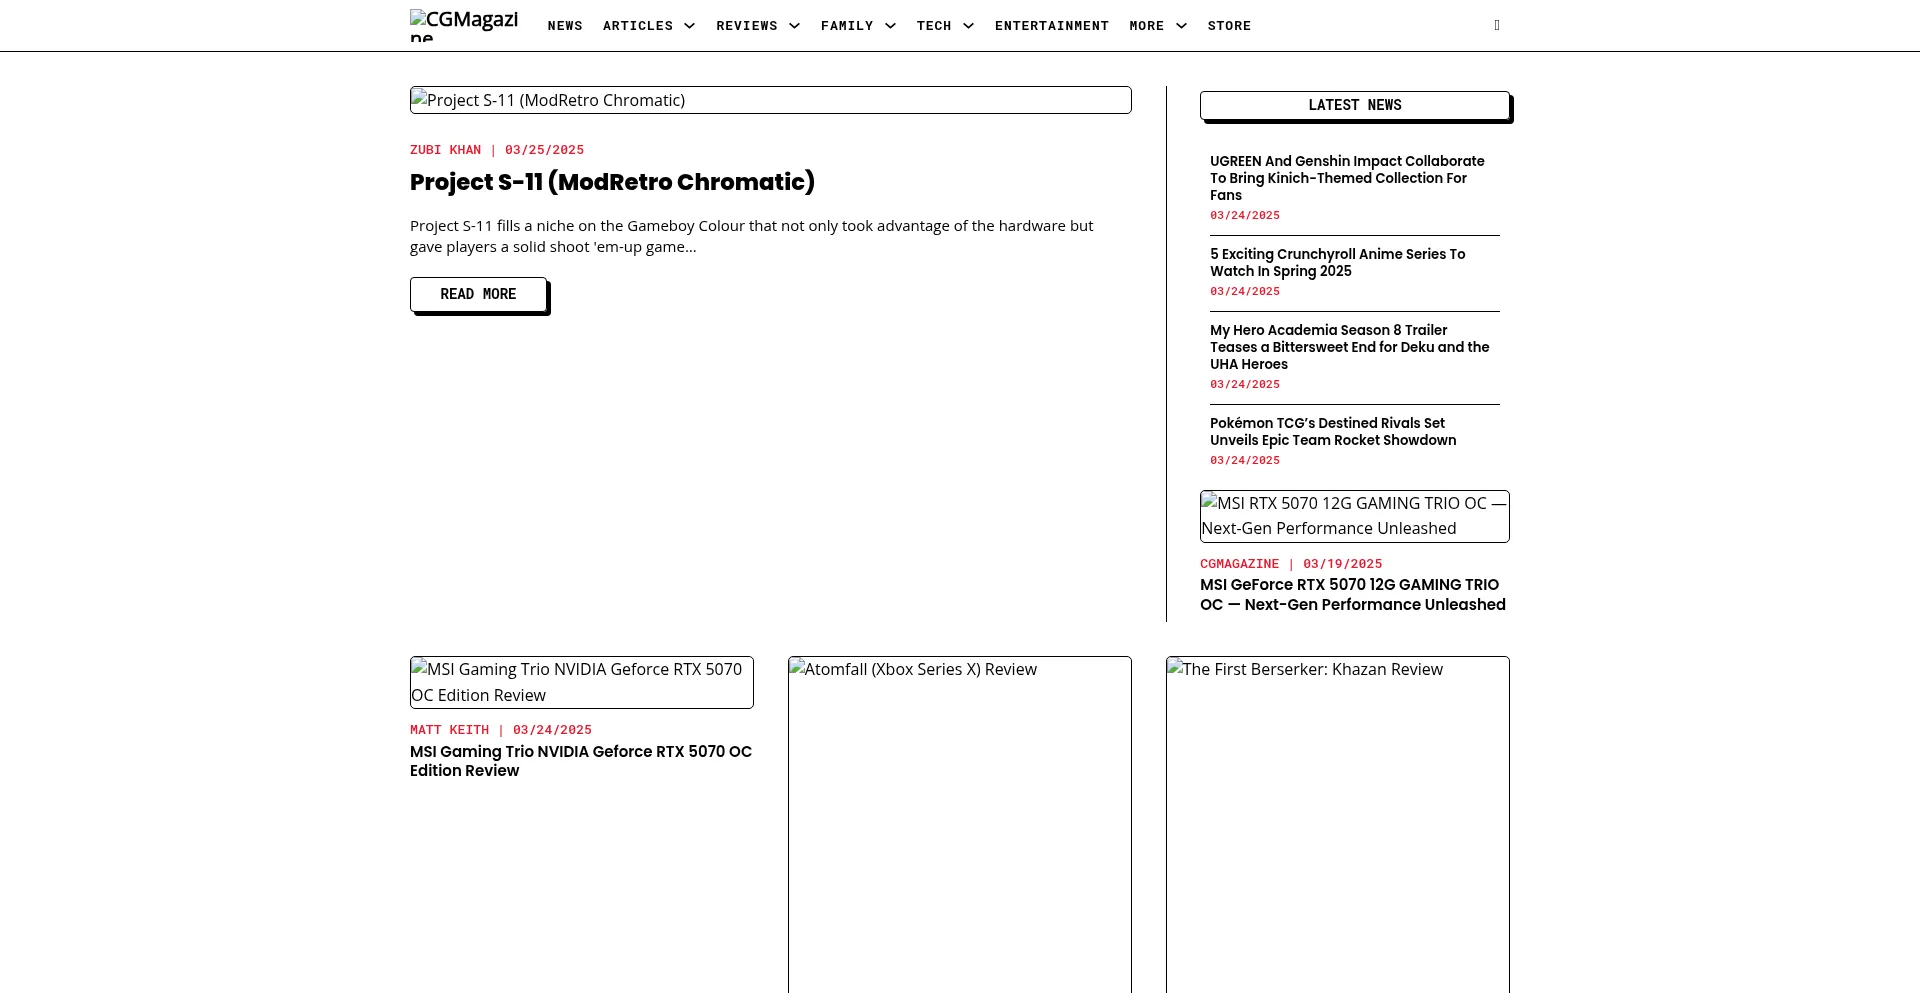Viewport: 1920px width, 993px height.
Task: Open the More menu item
Action: tap(1147, 26)
